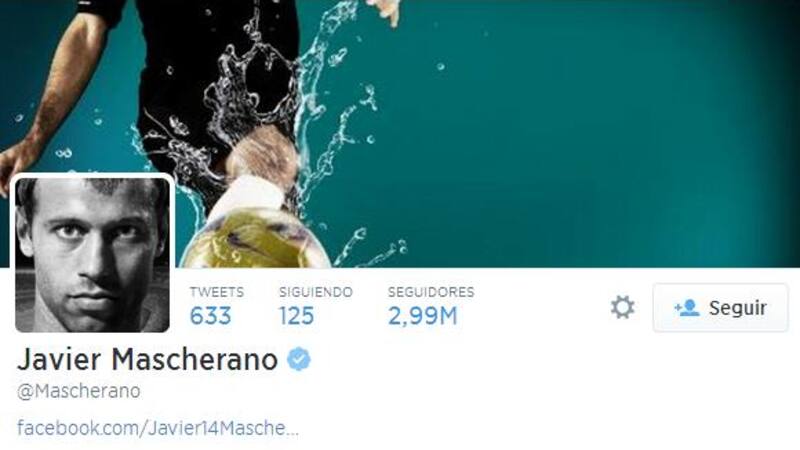Select the SEGUIDORES tab label
Viewport: 800px width, 450px height.
[x=431, y=292]
